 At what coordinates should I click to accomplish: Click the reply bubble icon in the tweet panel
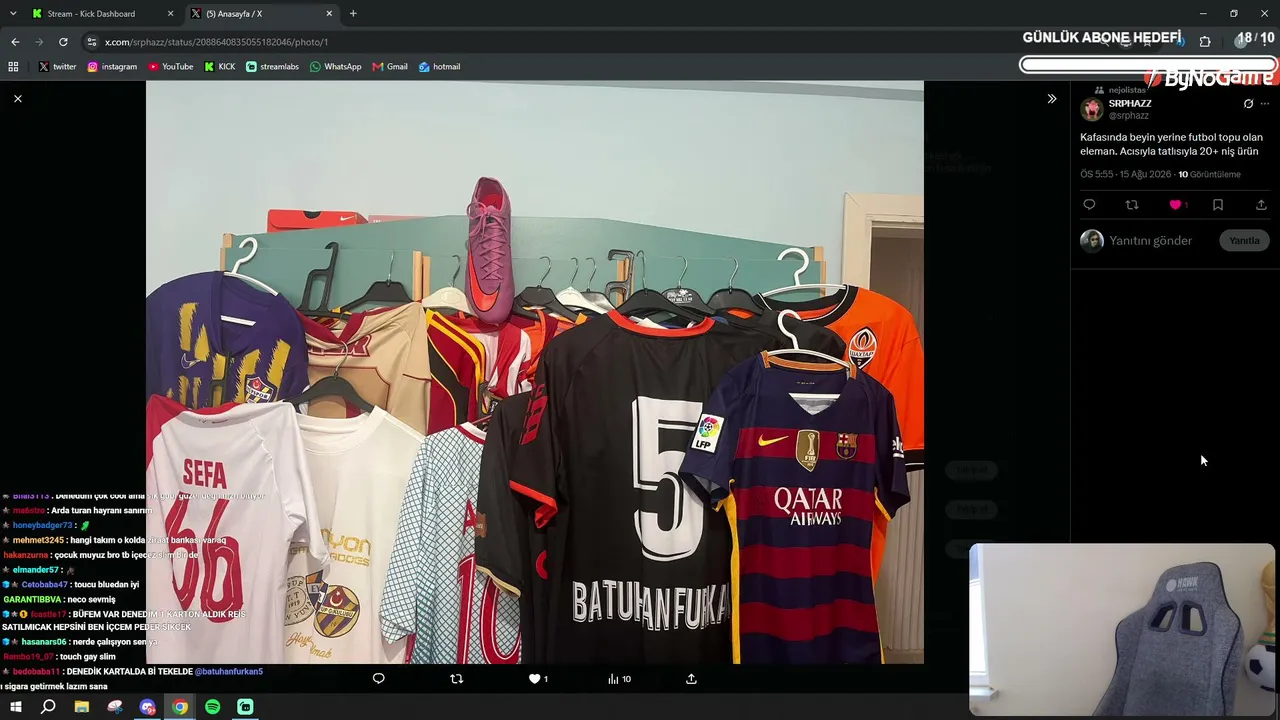pos(1089,205)
